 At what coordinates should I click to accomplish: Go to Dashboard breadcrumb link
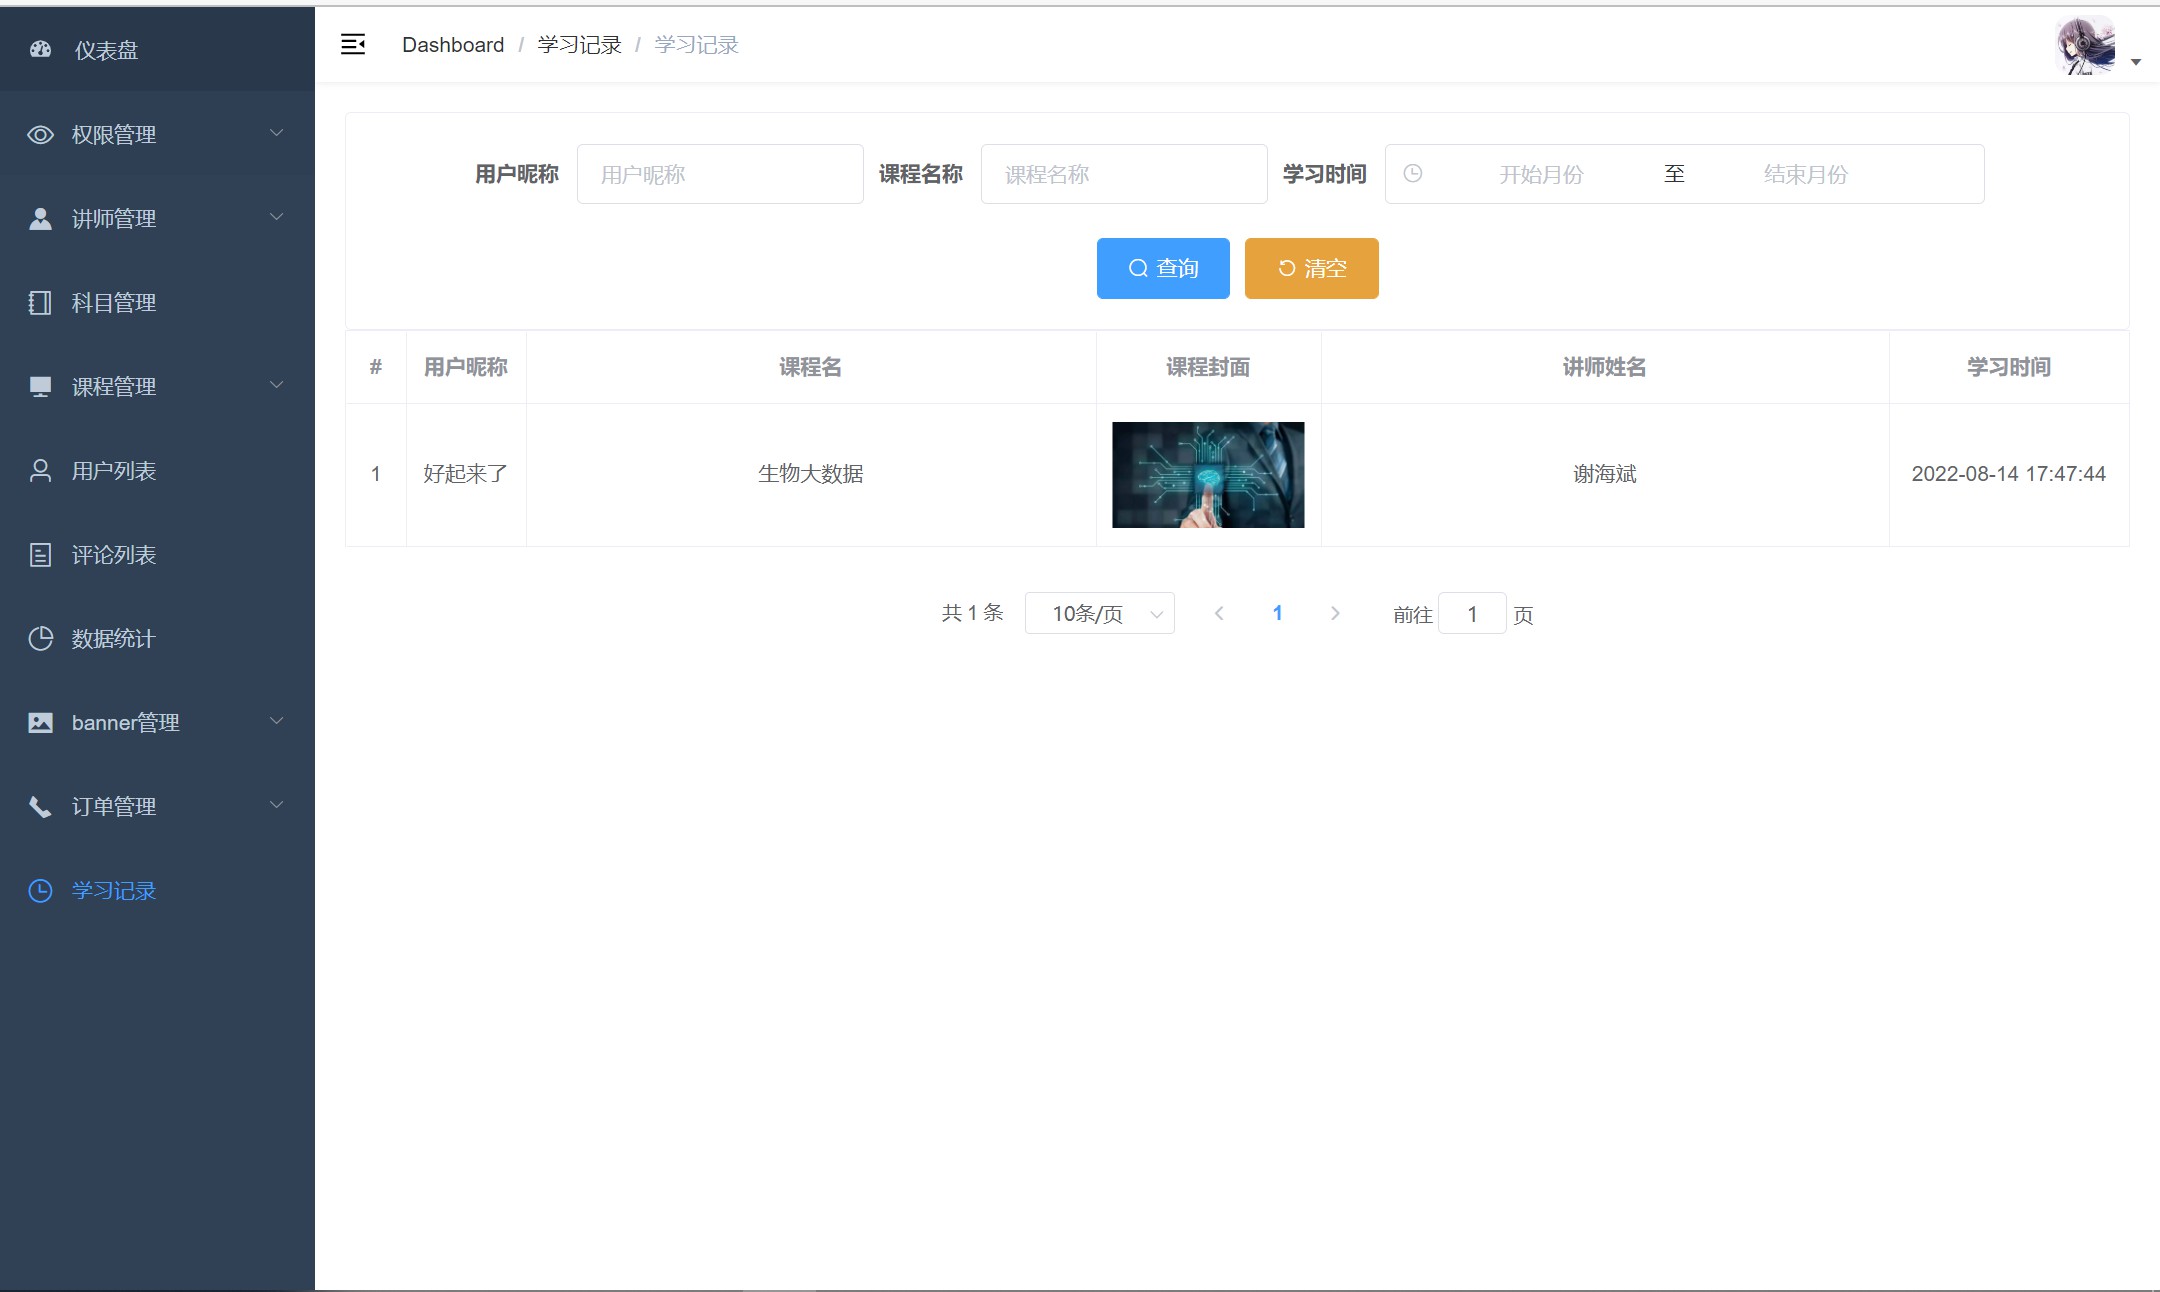click(453, 45)
